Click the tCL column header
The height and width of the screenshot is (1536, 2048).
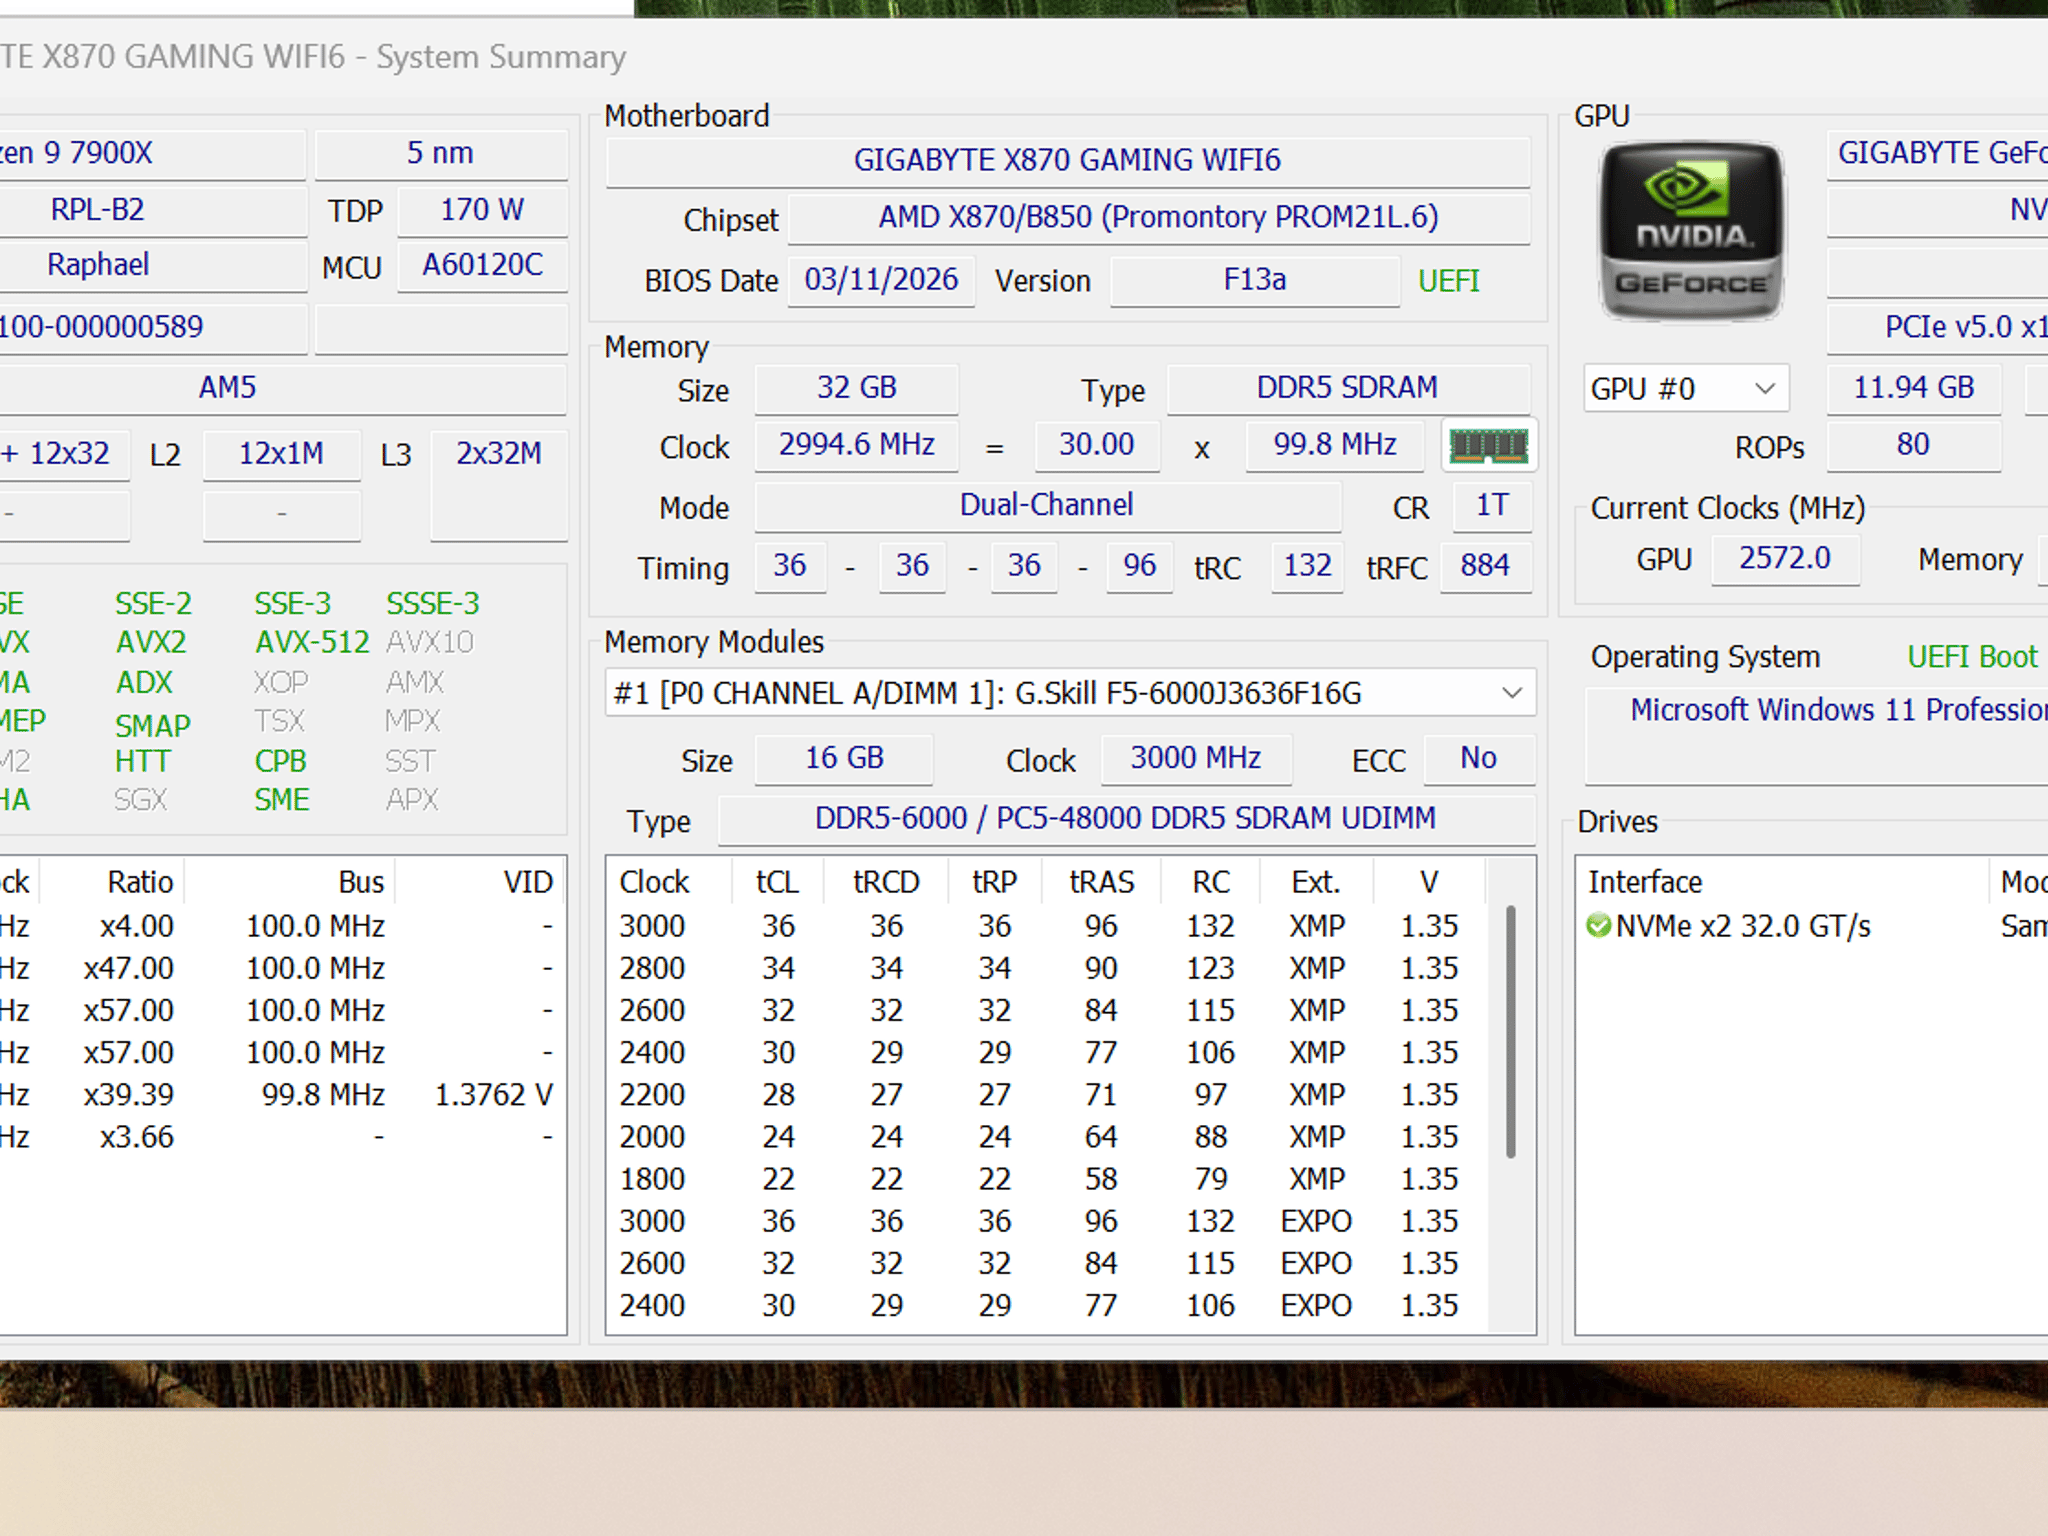778,882
